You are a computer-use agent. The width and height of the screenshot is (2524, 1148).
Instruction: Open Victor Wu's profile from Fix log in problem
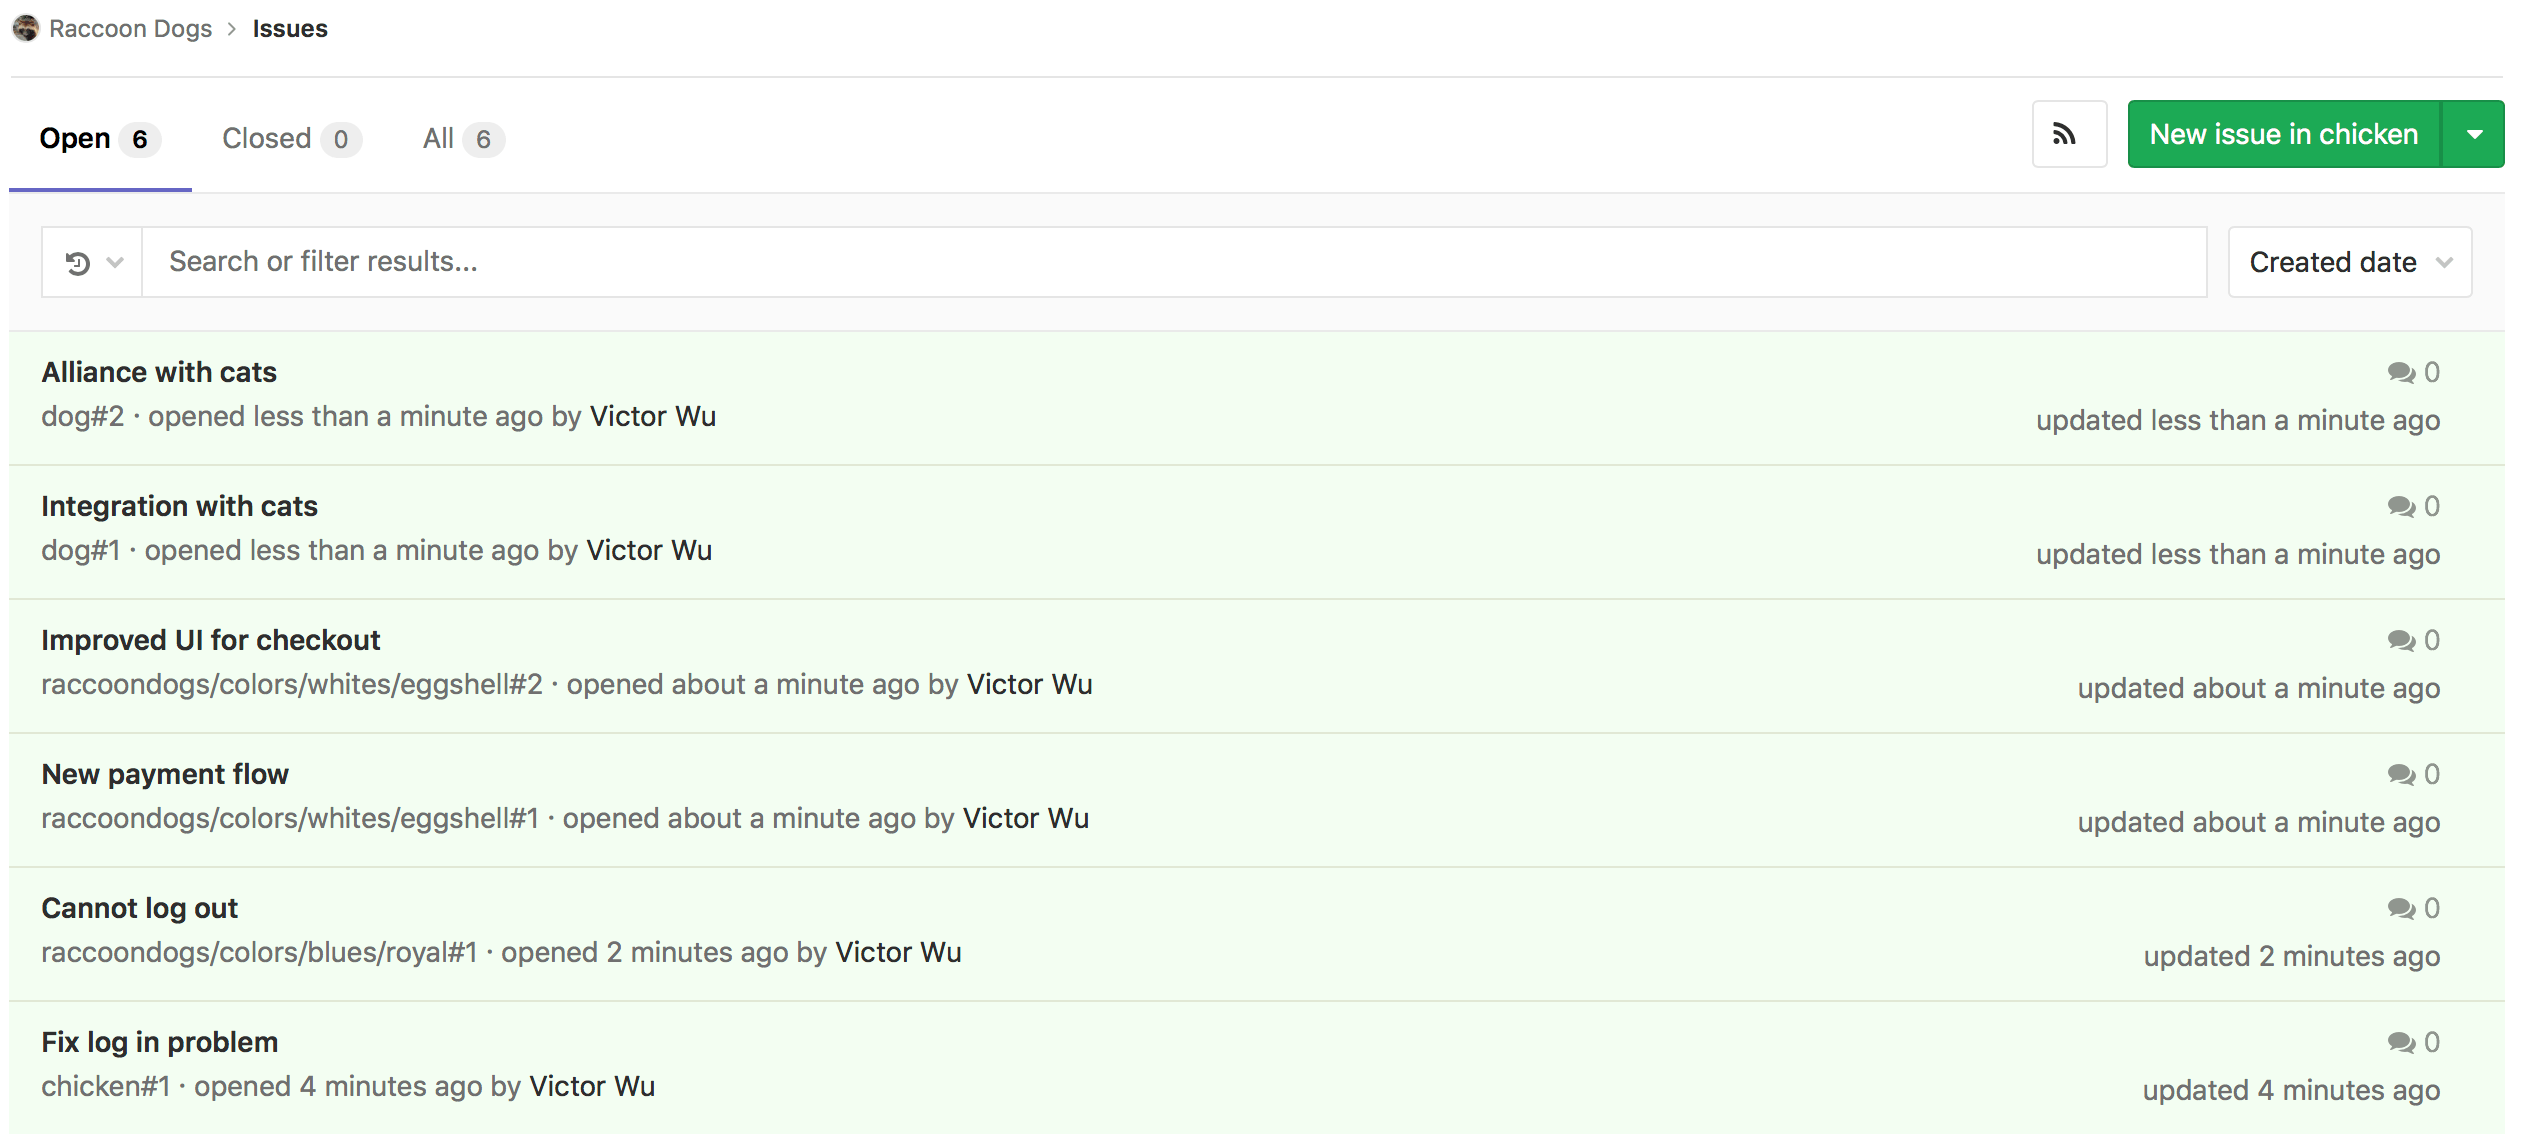click(x=593, y=1086)
